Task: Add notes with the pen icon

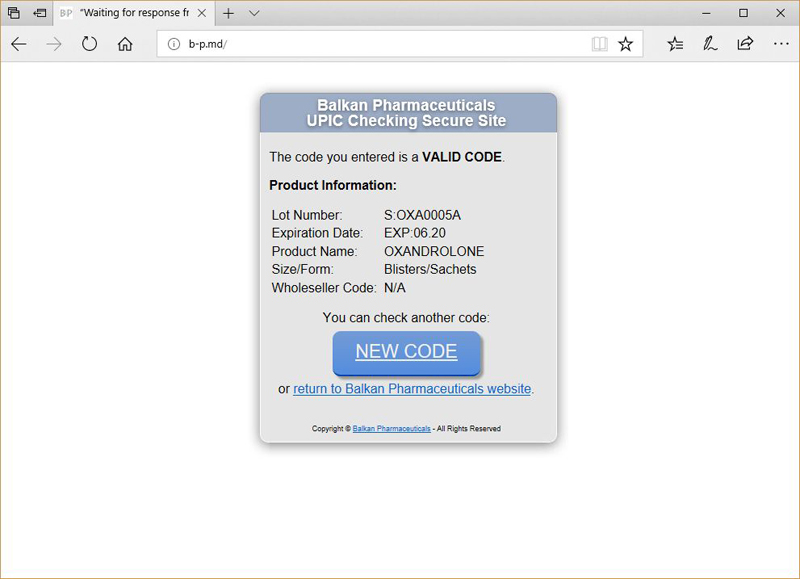Action: [710, 44]
